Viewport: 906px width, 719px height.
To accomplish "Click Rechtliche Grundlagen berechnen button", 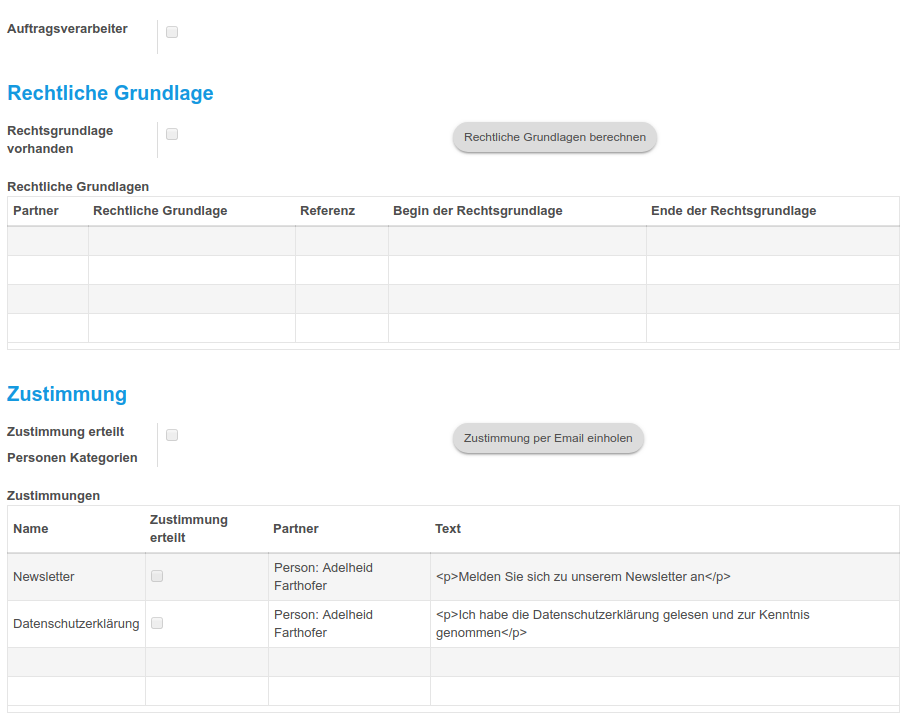I will point(555,138).
